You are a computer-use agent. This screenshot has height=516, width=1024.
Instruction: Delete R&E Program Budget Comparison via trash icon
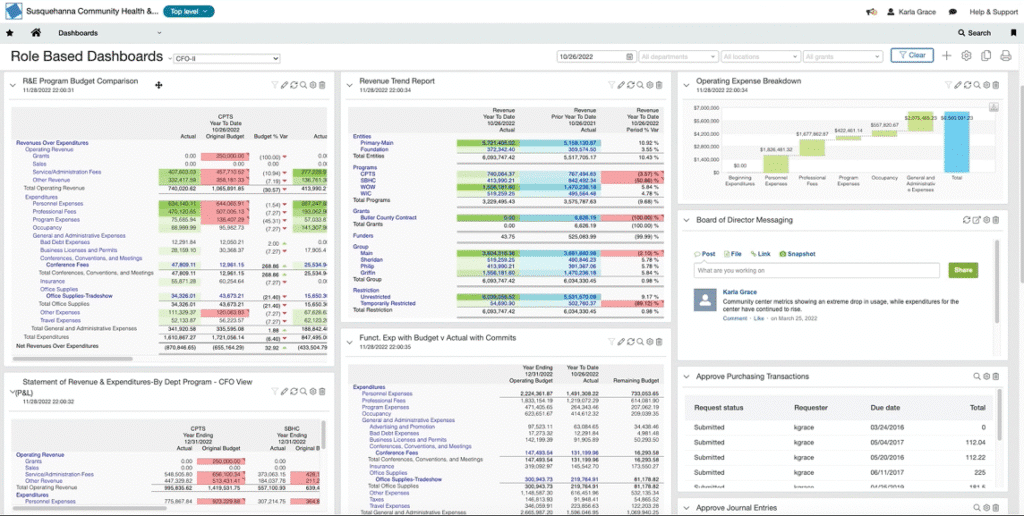[x=322, y=85]
